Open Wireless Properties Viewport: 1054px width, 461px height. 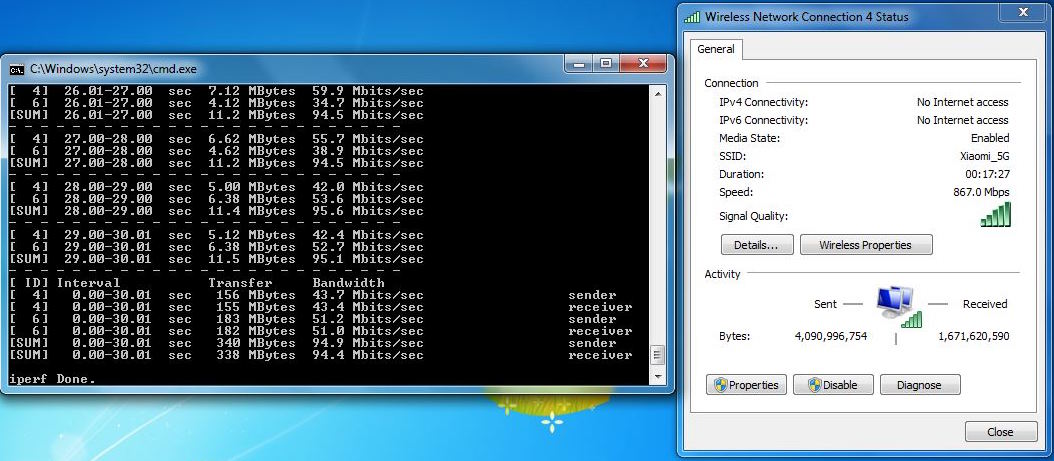coord(865,245)
